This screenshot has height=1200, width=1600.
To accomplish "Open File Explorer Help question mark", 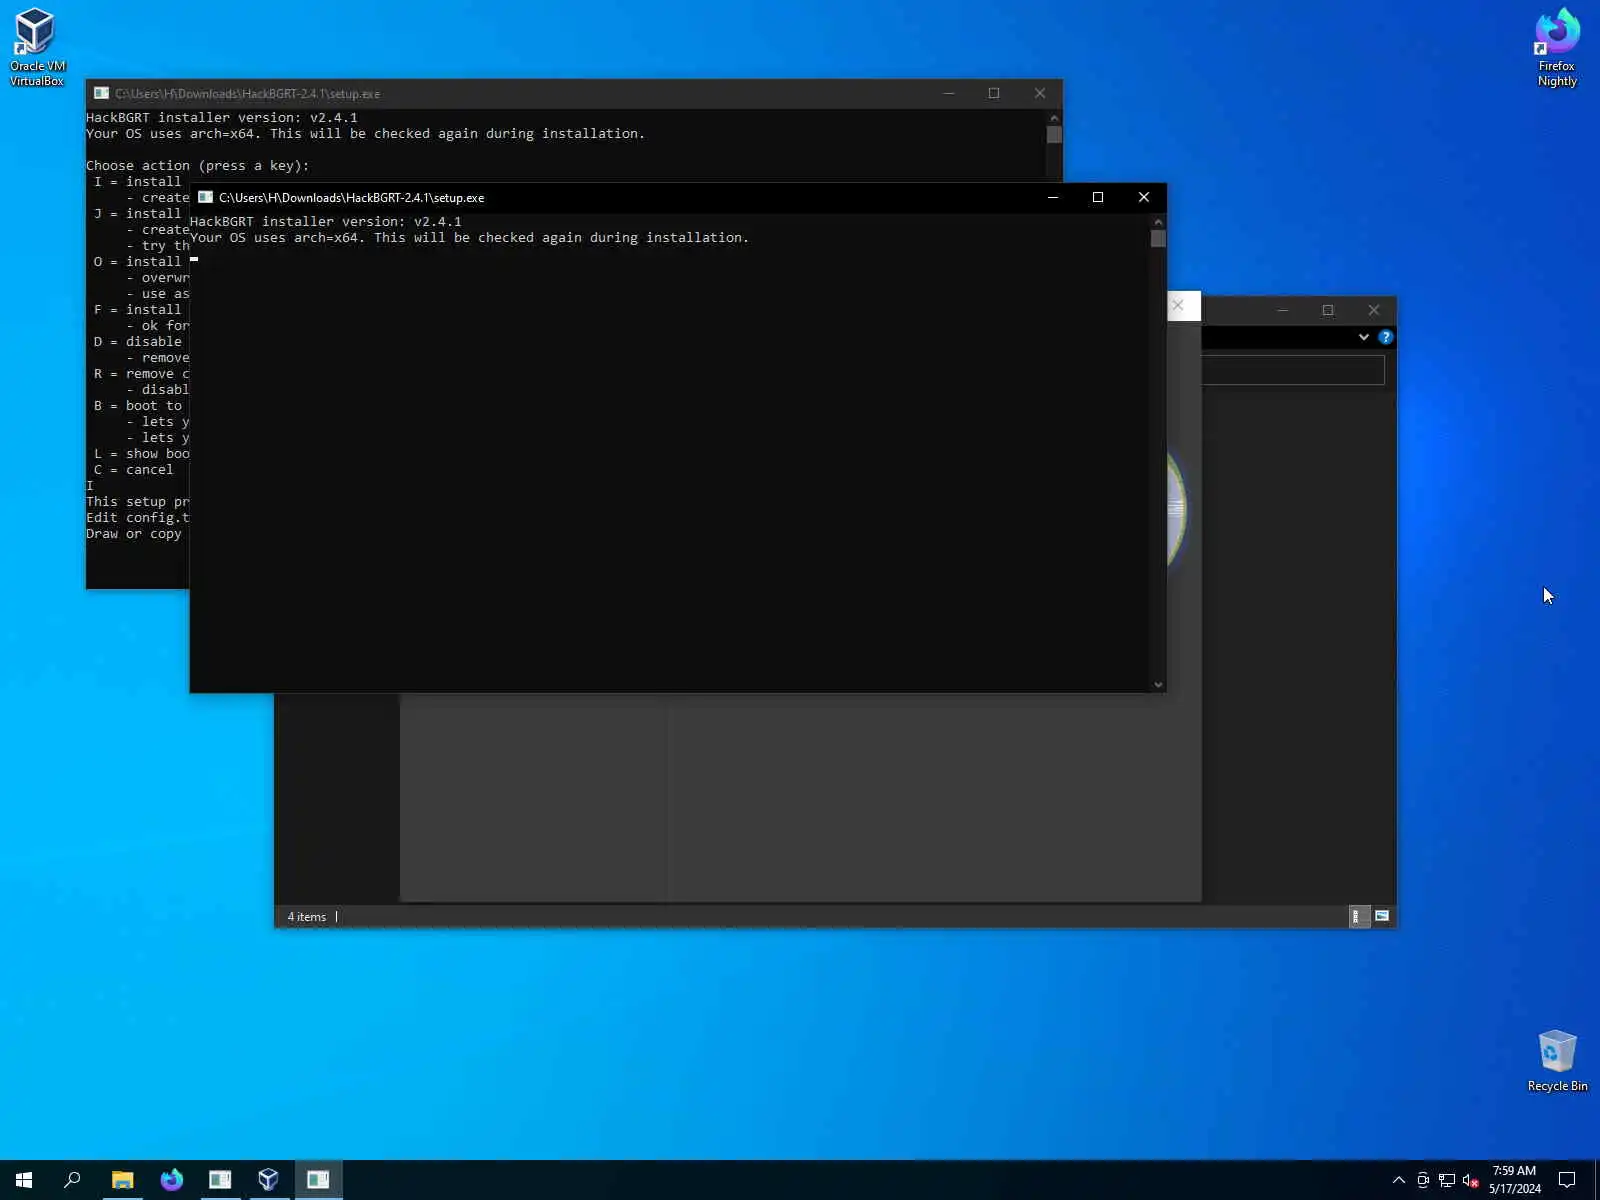I will [1385, 337].
